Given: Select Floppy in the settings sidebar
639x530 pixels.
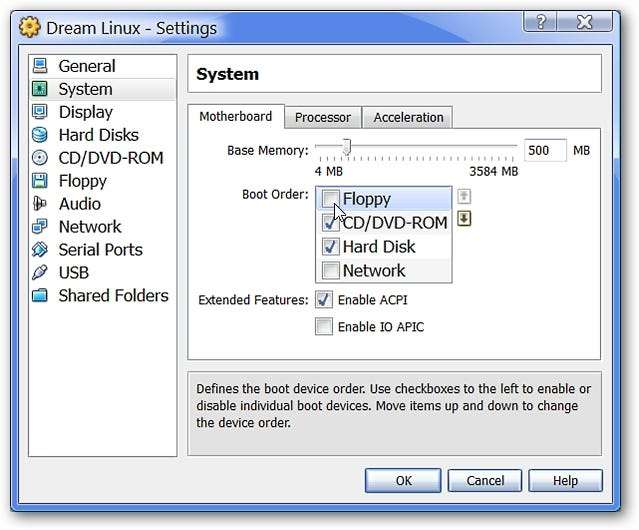Looking at the screenshot, I should pos(103,181).
